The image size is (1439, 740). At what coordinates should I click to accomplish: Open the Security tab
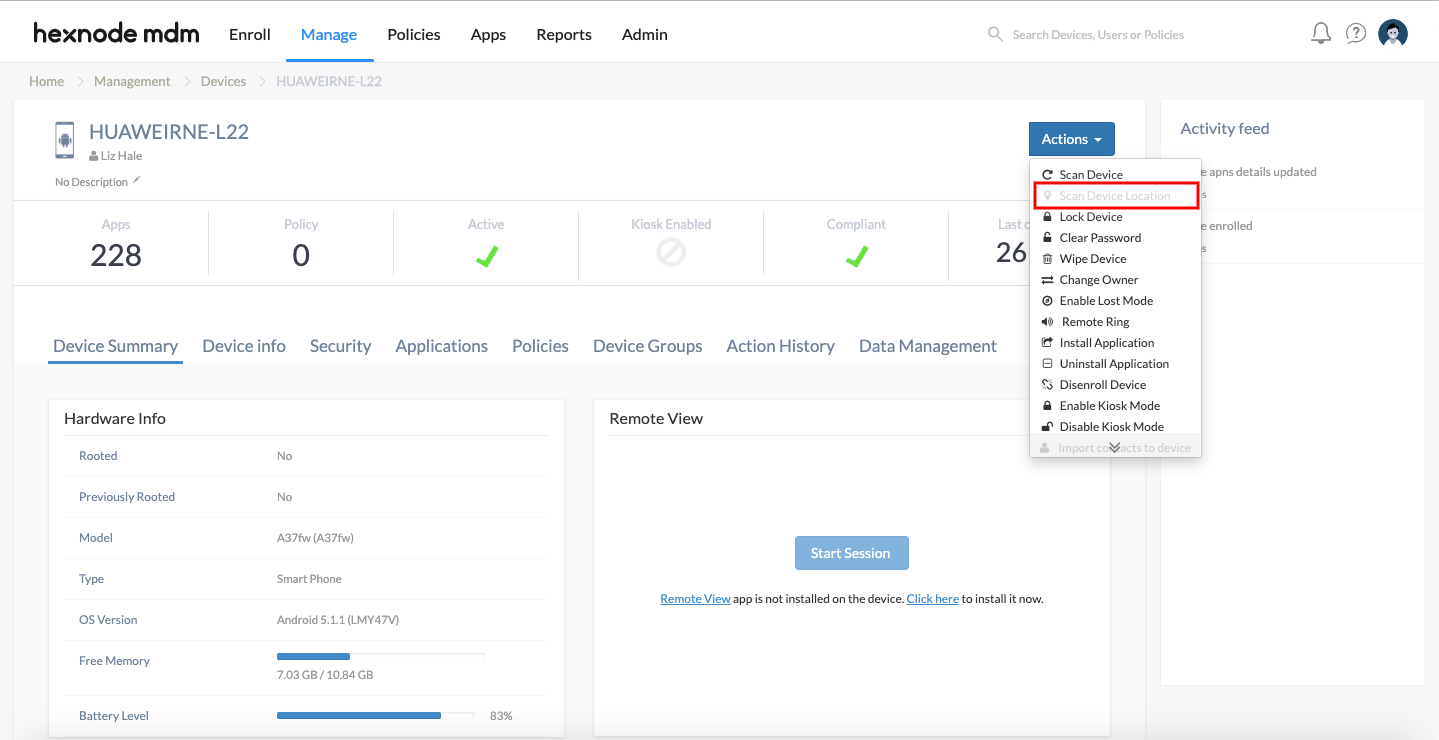click(340, 345)
